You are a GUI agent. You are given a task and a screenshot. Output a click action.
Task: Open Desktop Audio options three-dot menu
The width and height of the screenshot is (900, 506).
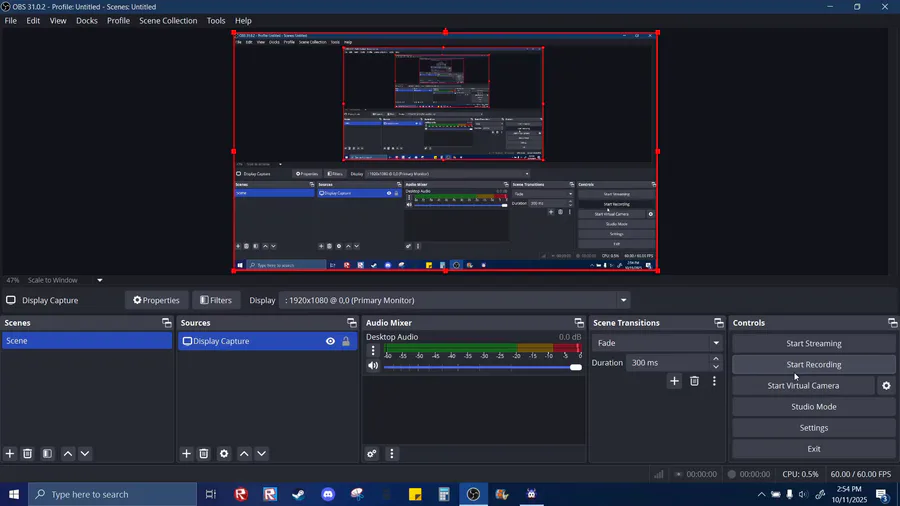(x=373, y=350)
